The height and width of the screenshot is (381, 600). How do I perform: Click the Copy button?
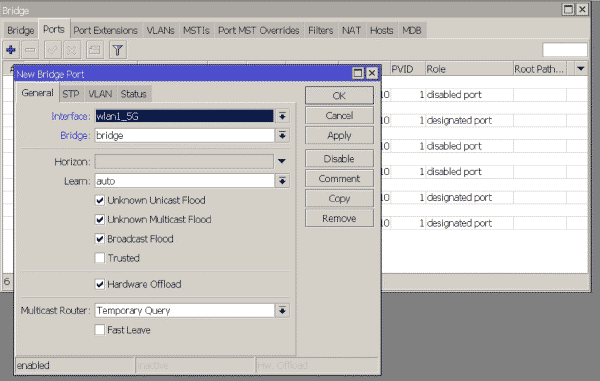coord(339,198)
